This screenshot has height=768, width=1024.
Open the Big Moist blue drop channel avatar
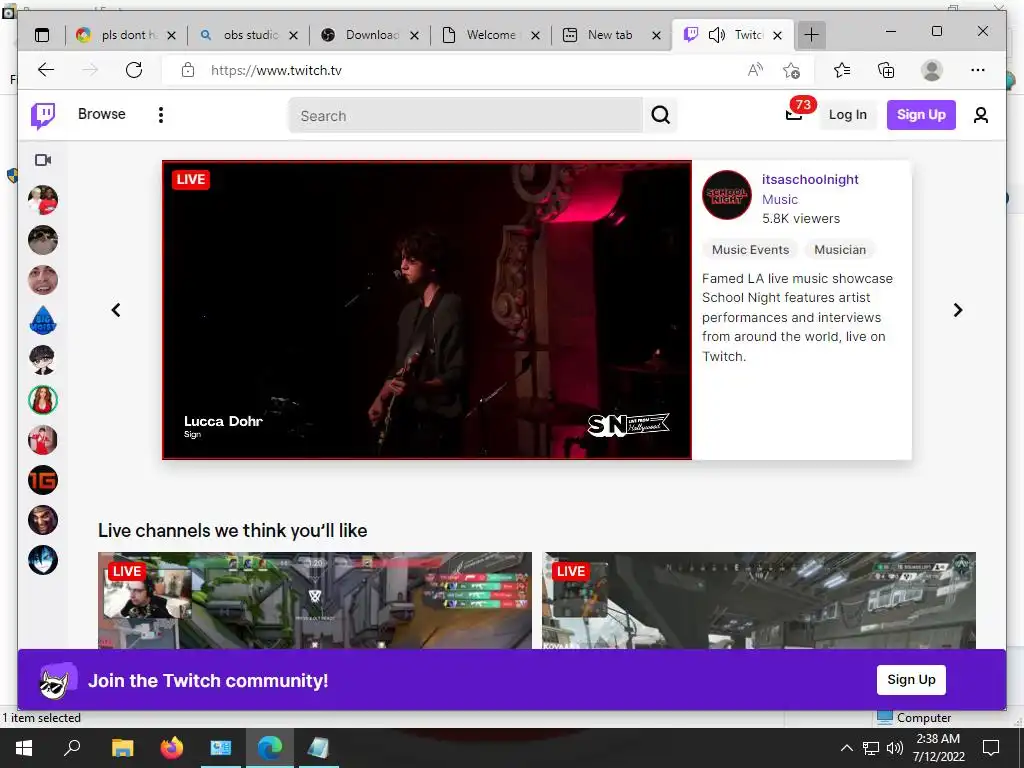[43, 320]
